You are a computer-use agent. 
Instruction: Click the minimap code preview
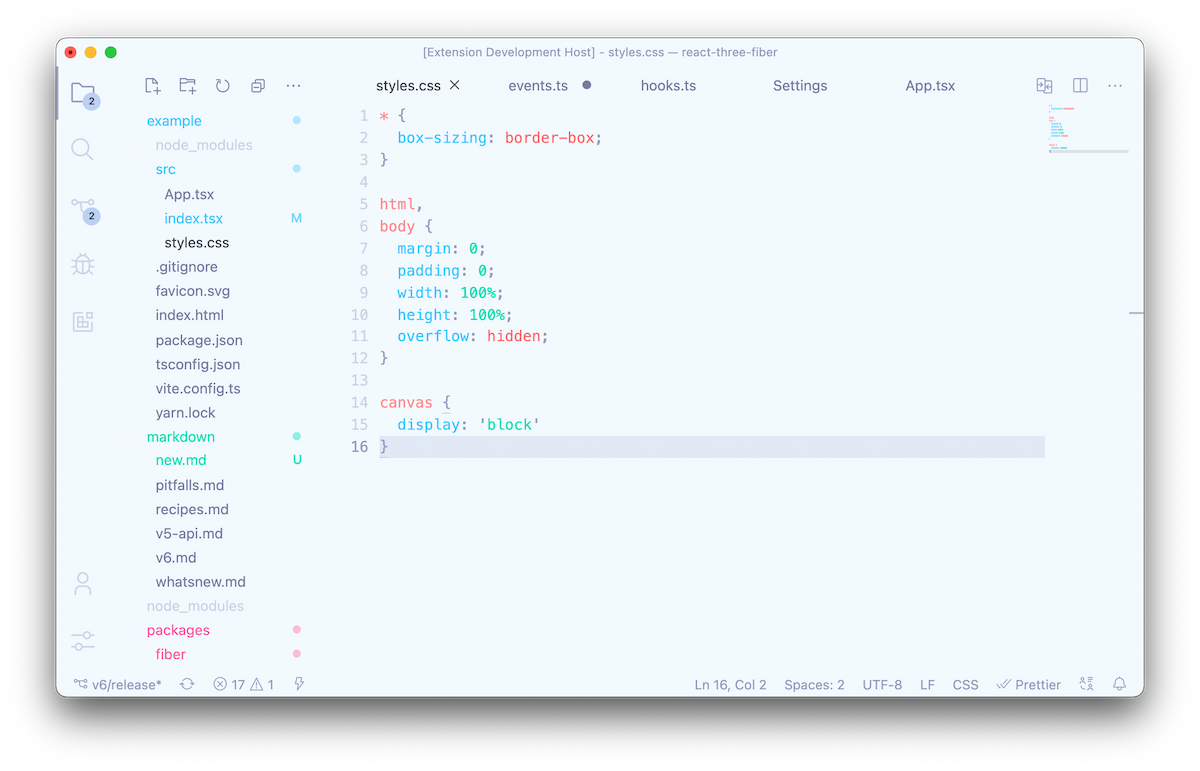(1088, 128)
